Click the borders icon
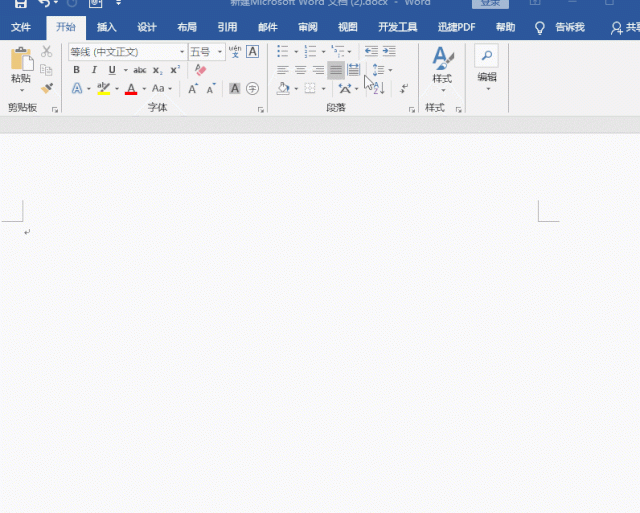Image resolution: width=640 pixels, height=513 pixels. point(310,88)
